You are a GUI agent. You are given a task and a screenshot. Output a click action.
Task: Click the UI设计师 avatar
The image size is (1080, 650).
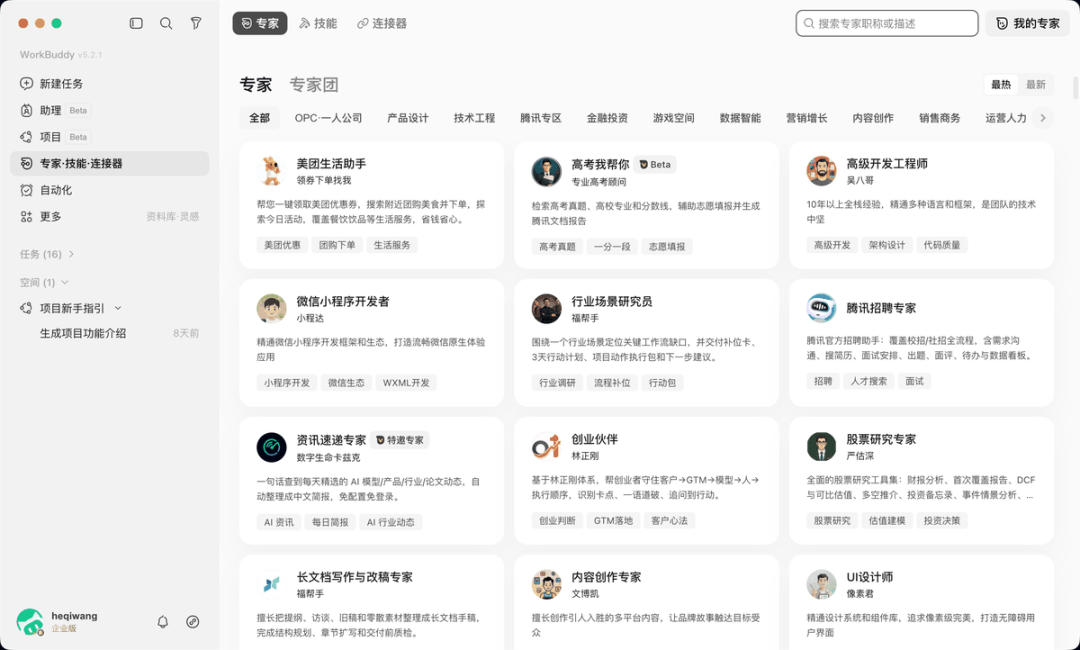(821, 584)
